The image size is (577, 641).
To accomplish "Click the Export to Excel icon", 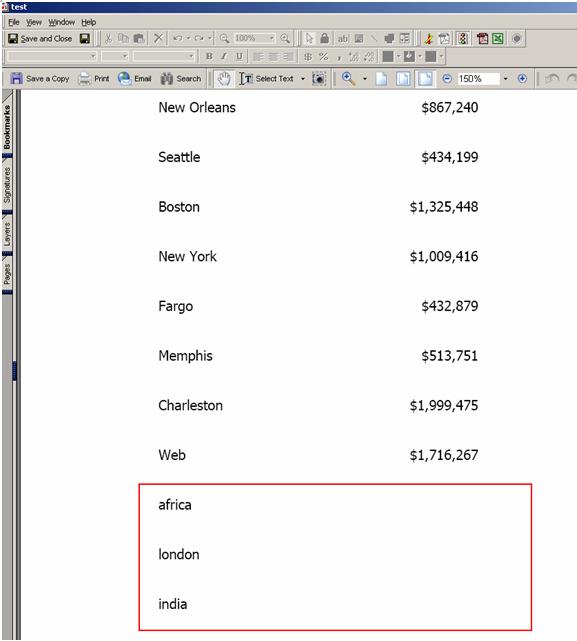I will 498,38.
